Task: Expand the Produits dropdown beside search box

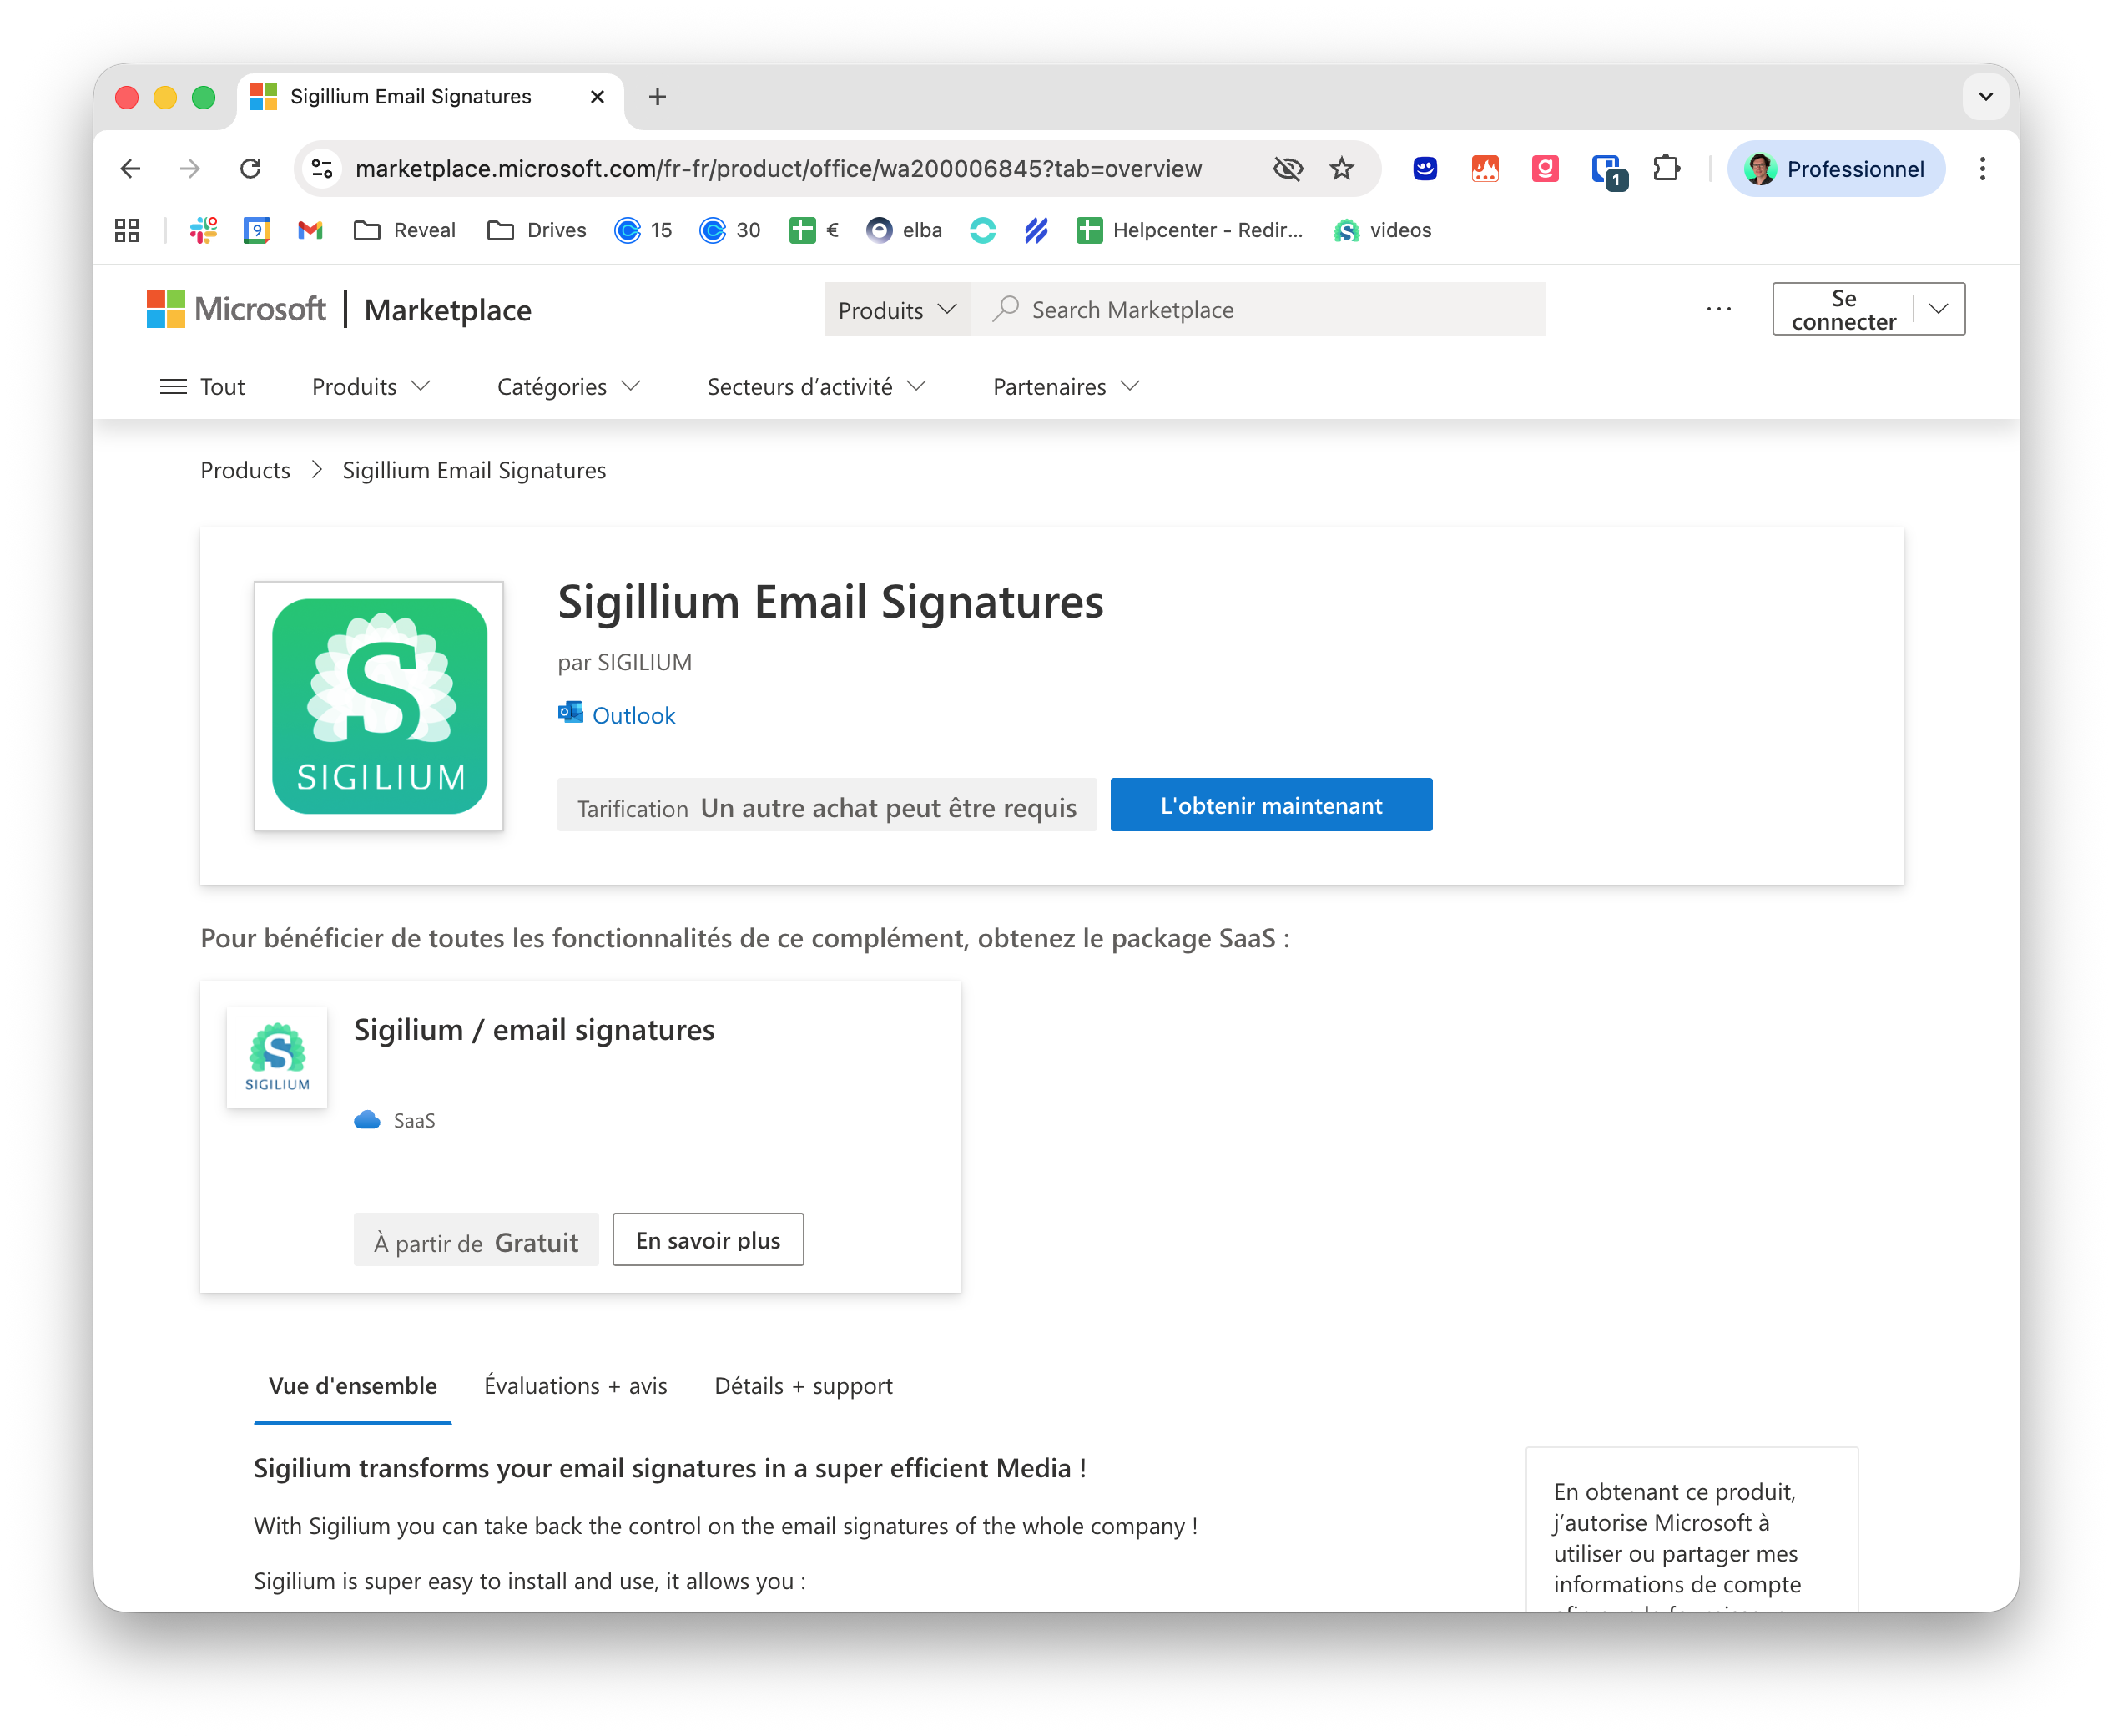Action: pos(897,310)
